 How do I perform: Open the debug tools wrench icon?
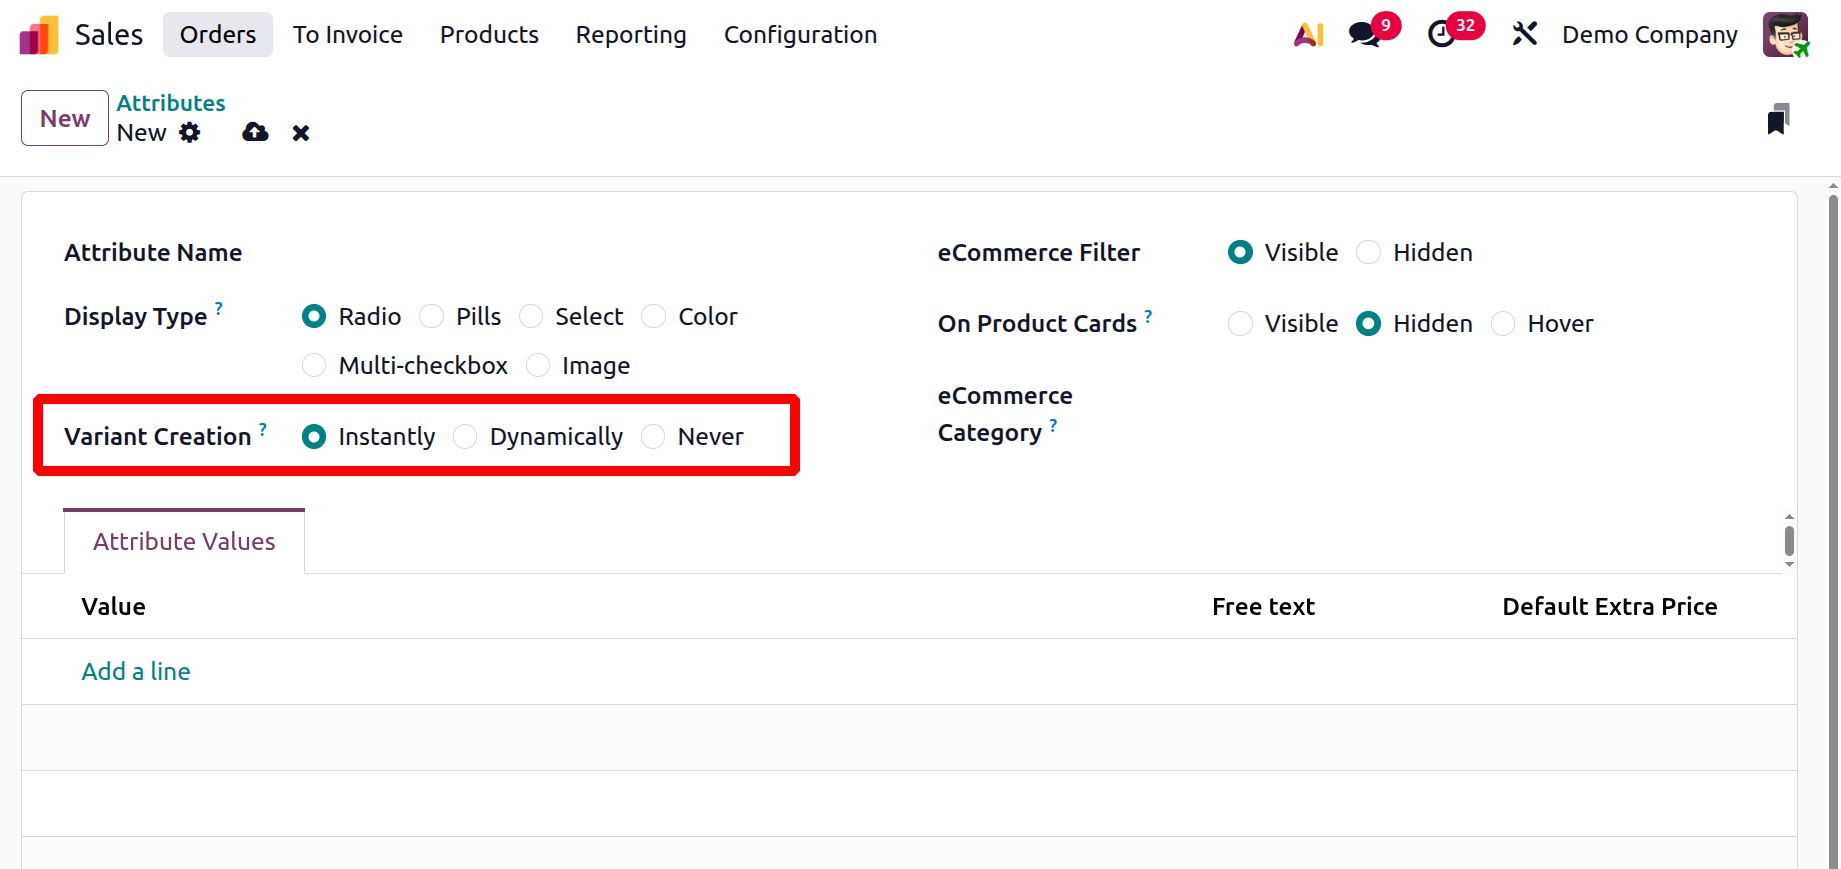(1524, 35)
